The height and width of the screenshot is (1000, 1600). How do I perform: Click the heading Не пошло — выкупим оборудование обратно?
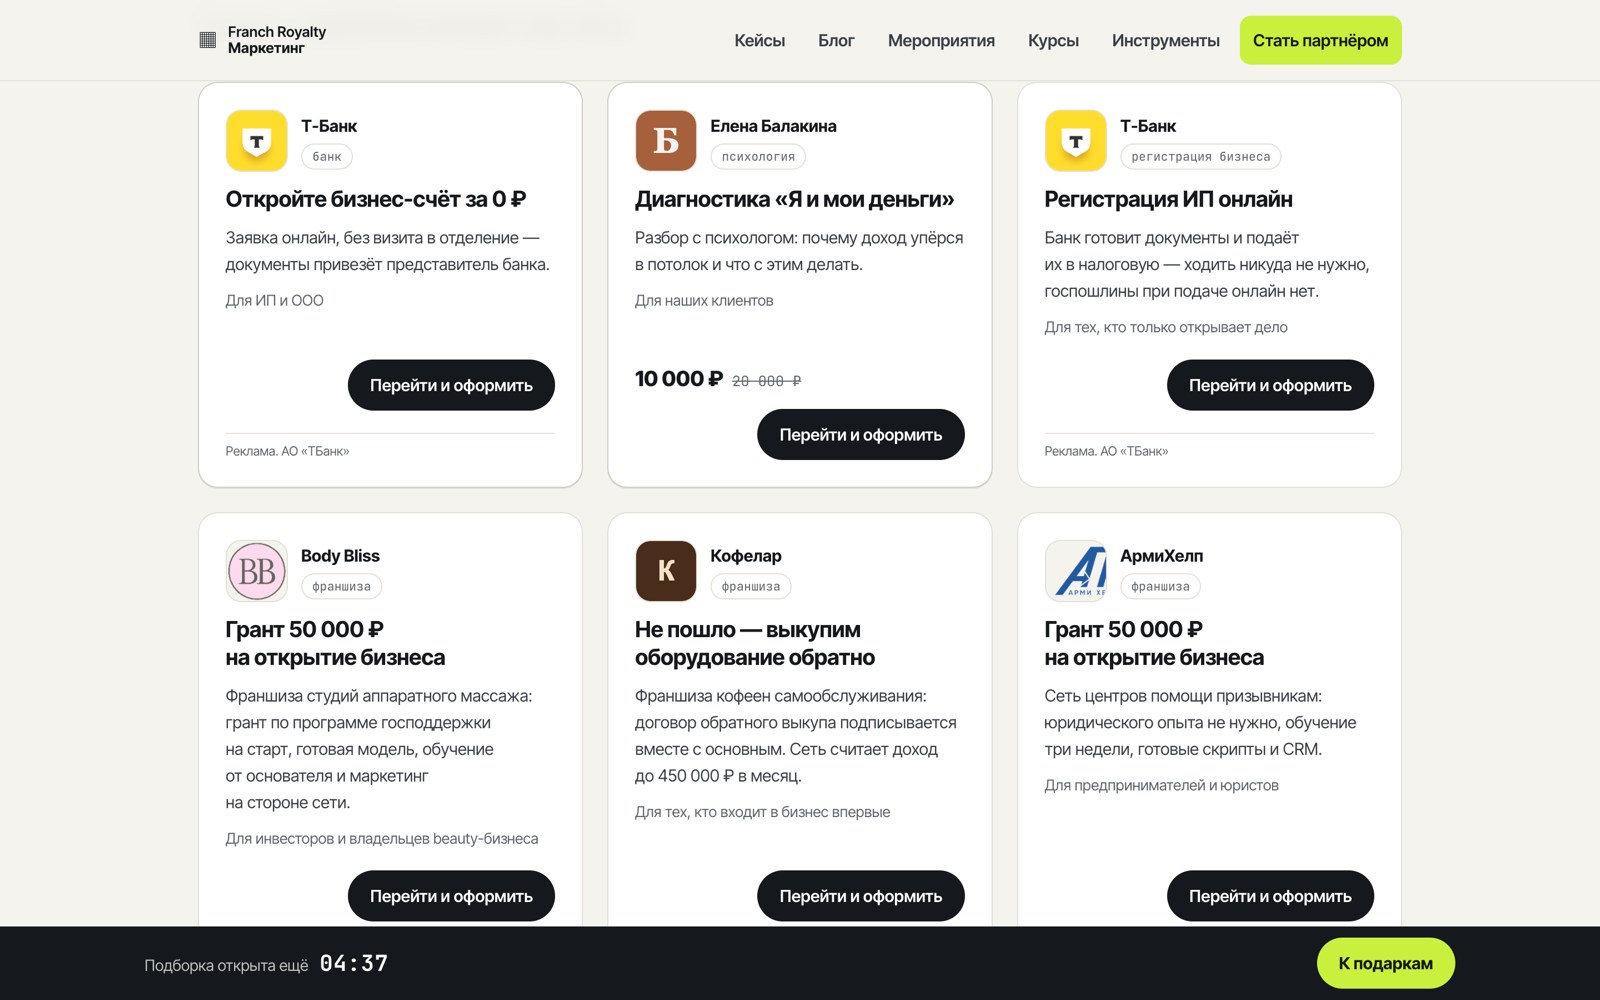click(x=755, y=643)
